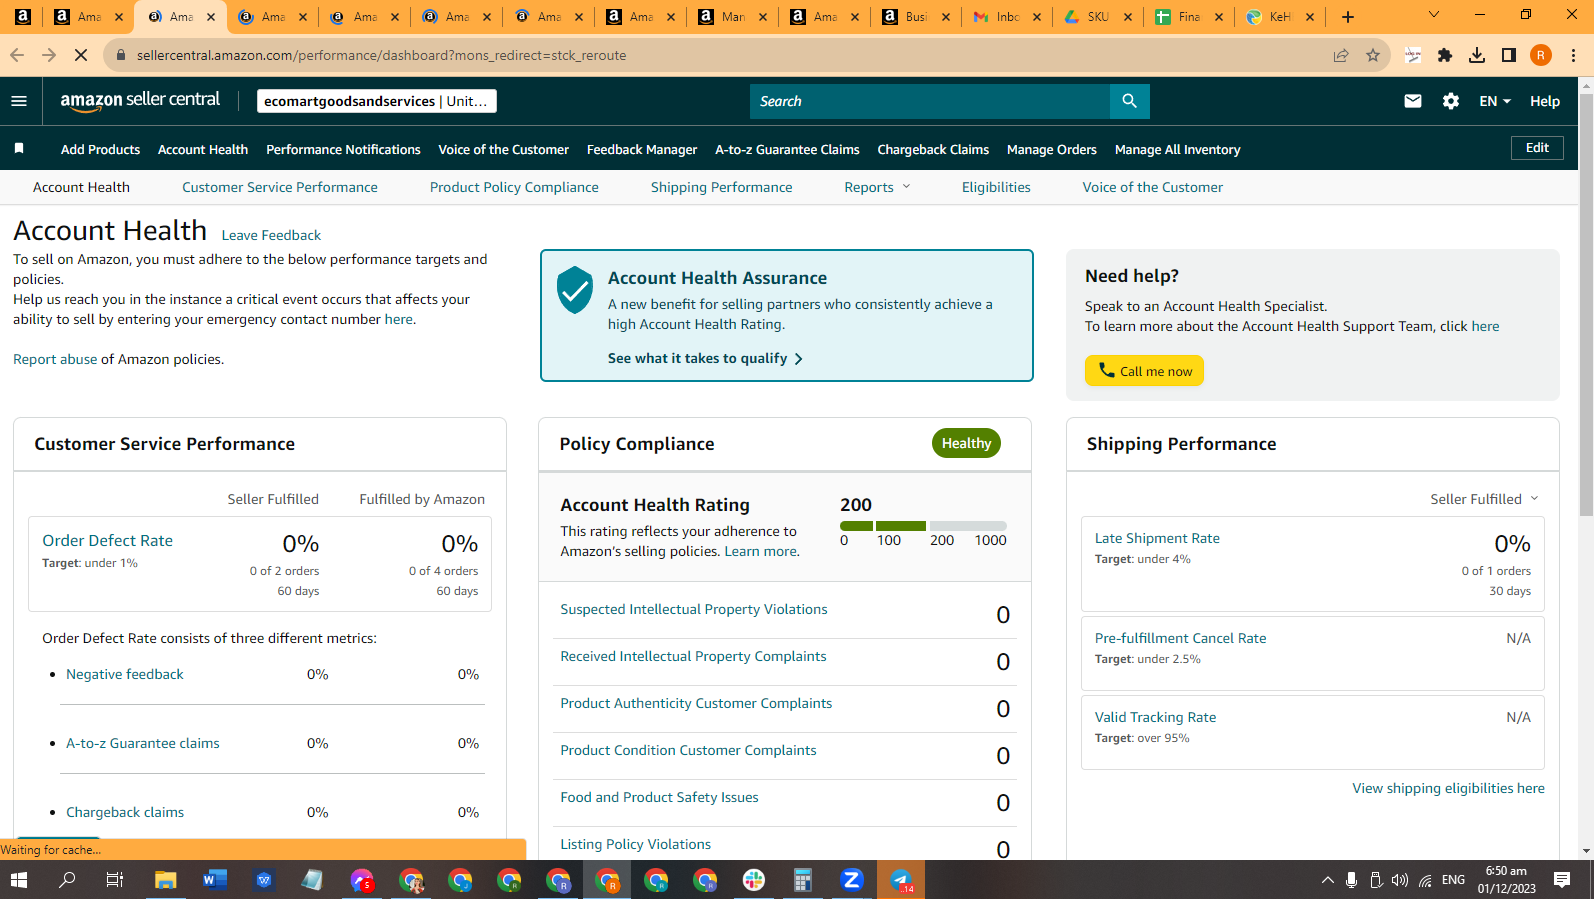The width and height of the screenshot is (1594, 899).
Task: Share this page from the address bar
Action: 1341,55
